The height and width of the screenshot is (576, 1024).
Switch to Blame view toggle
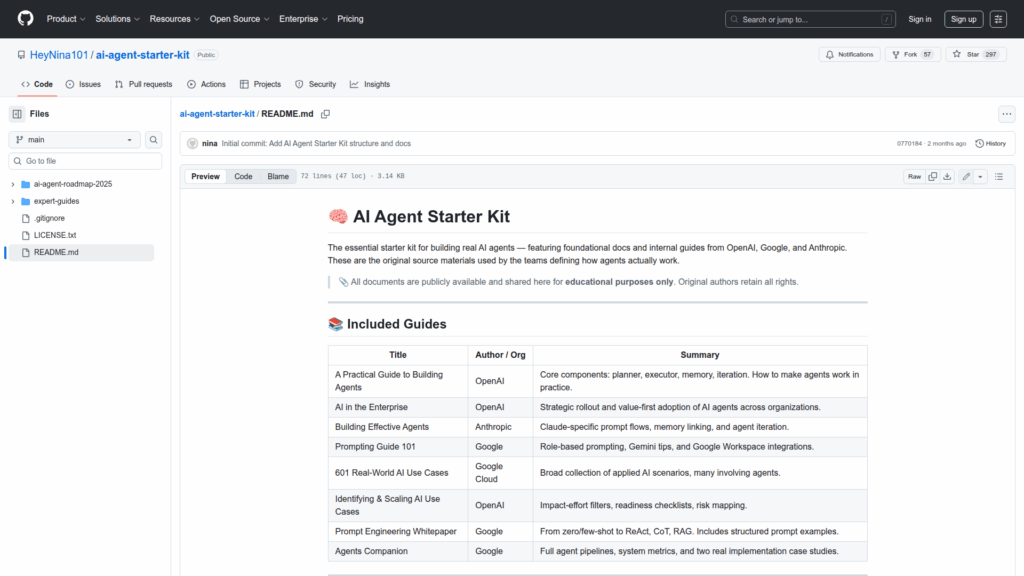278,176
